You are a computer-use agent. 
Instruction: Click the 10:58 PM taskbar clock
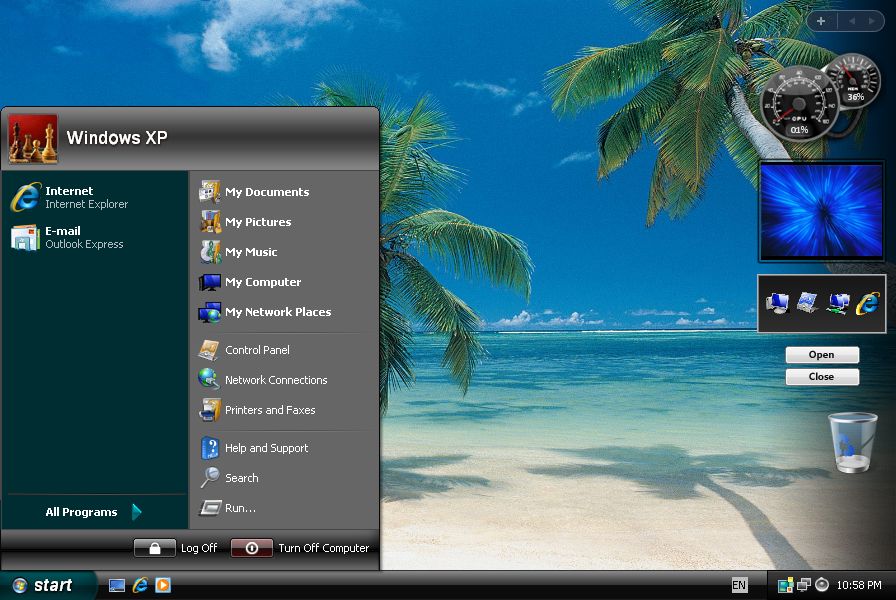tap(859, 585)
